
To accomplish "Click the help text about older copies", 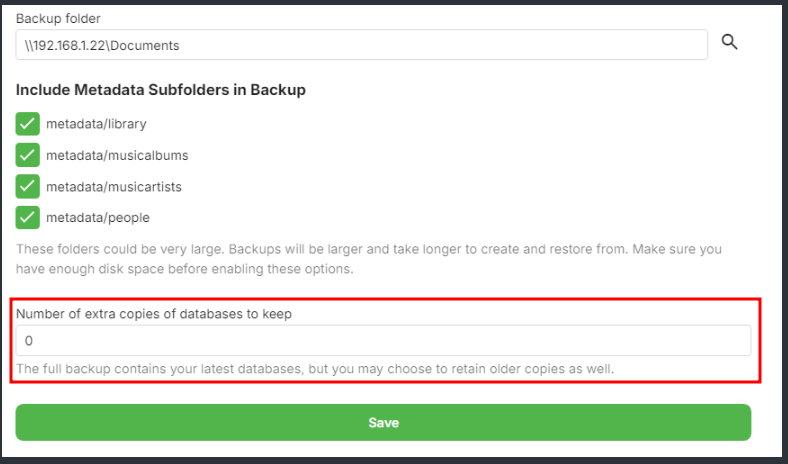I will [x=314, y=369].
